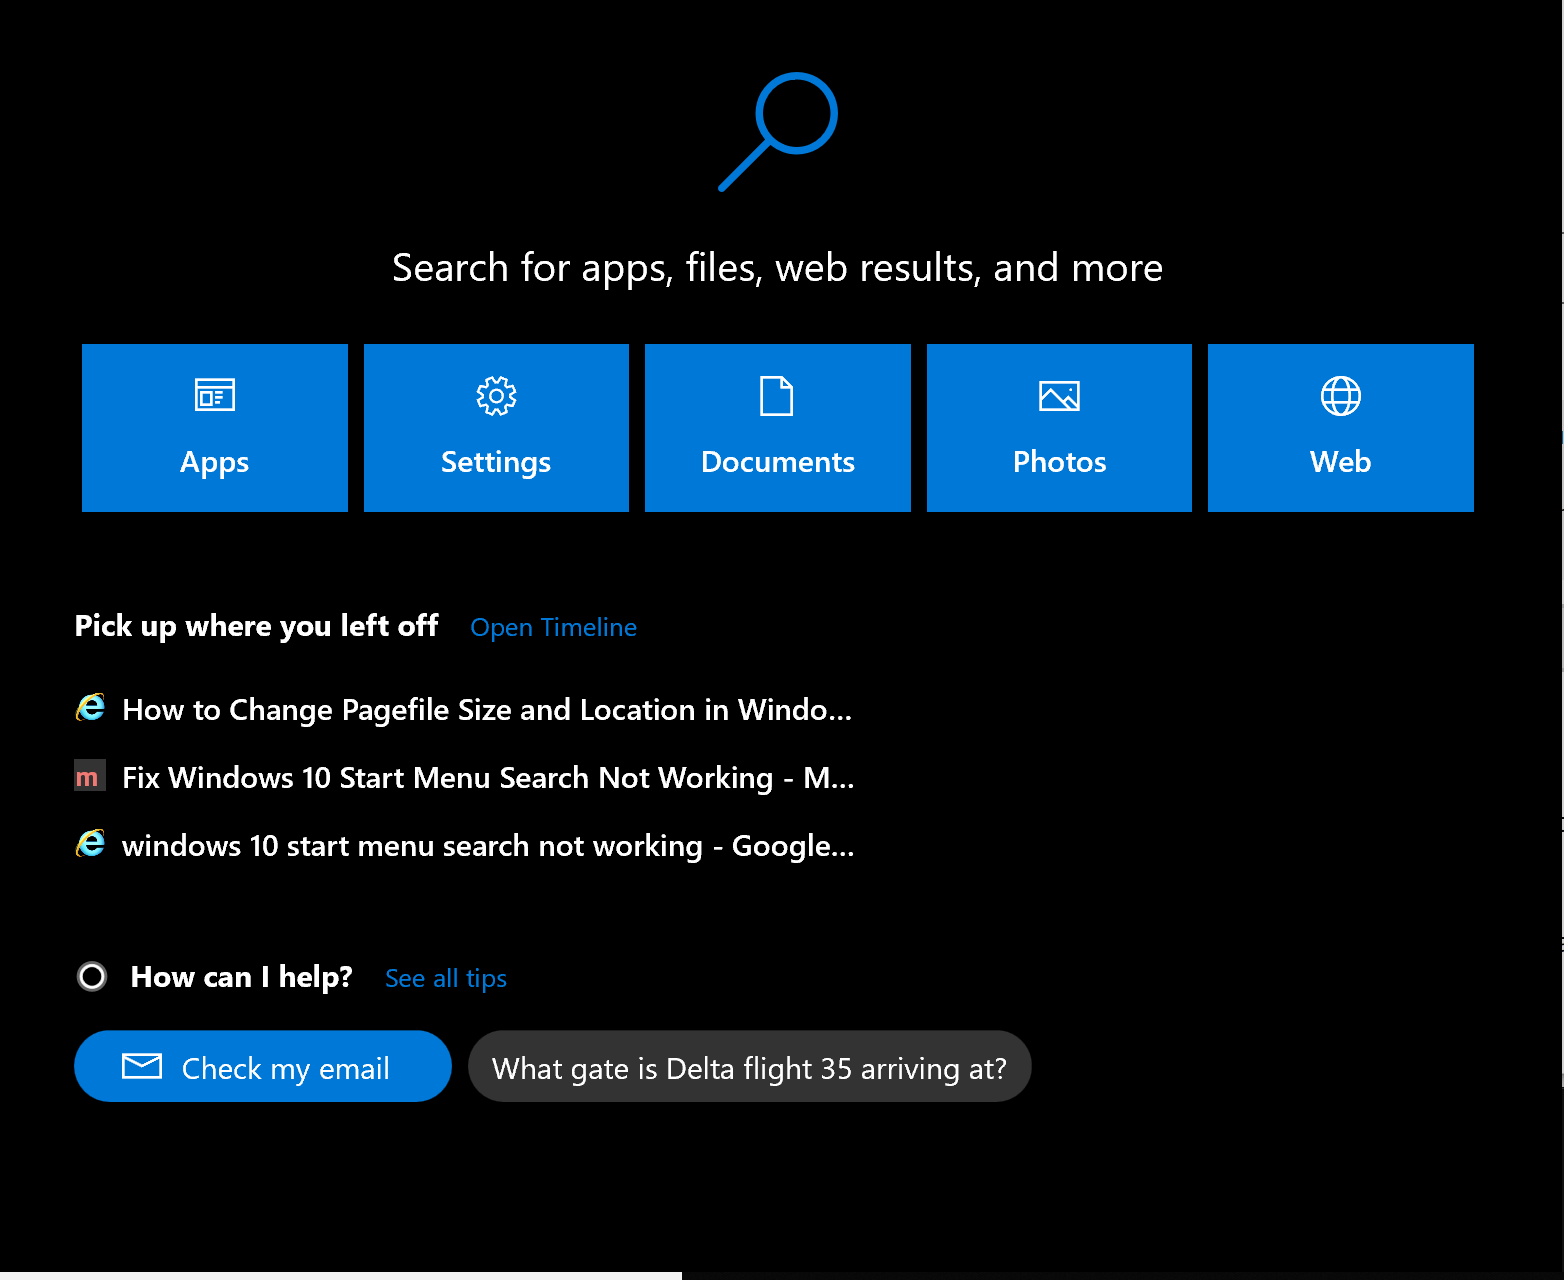The height and width of the screenshot is (1280, 1564).
Task: Click the Cortana circle icon
Action: [92, 976]
